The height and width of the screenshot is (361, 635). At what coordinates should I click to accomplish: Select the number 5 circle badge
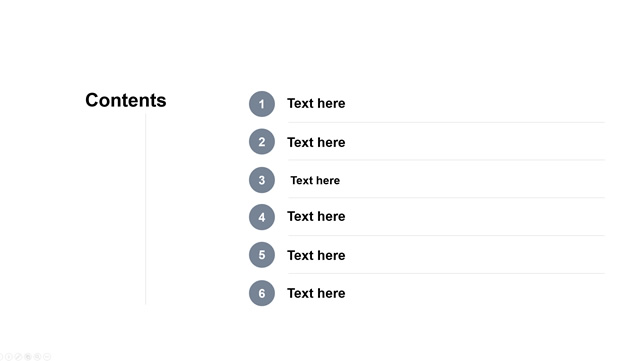coord(262,255)
